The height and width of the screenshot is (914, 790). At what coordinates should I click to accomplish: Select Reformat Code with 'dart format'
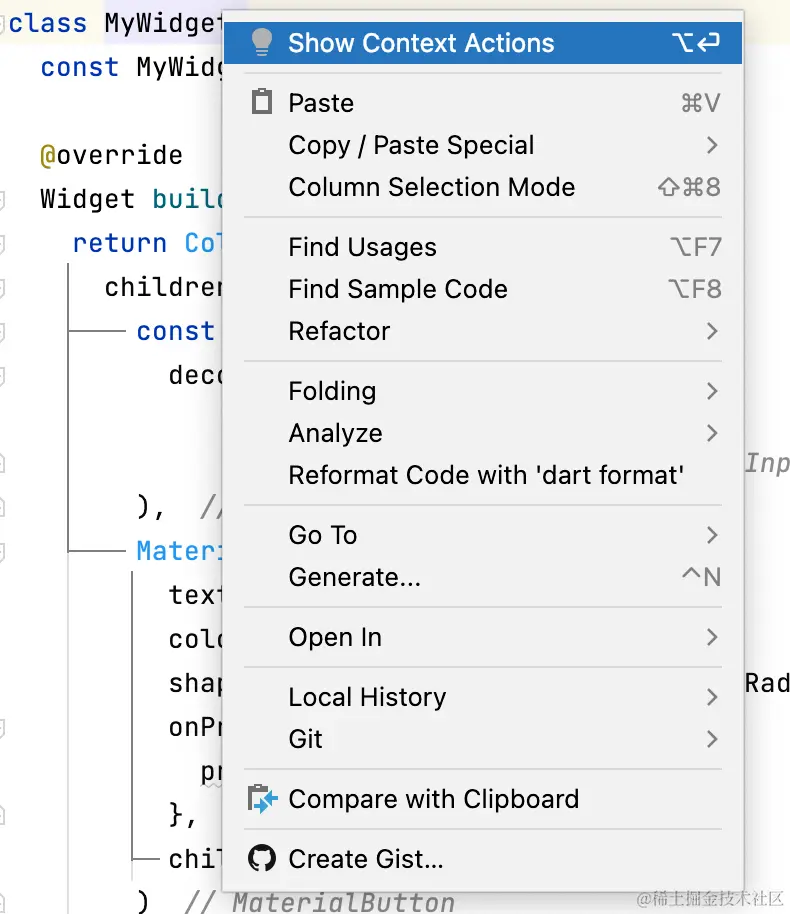[x=483, y=475]
